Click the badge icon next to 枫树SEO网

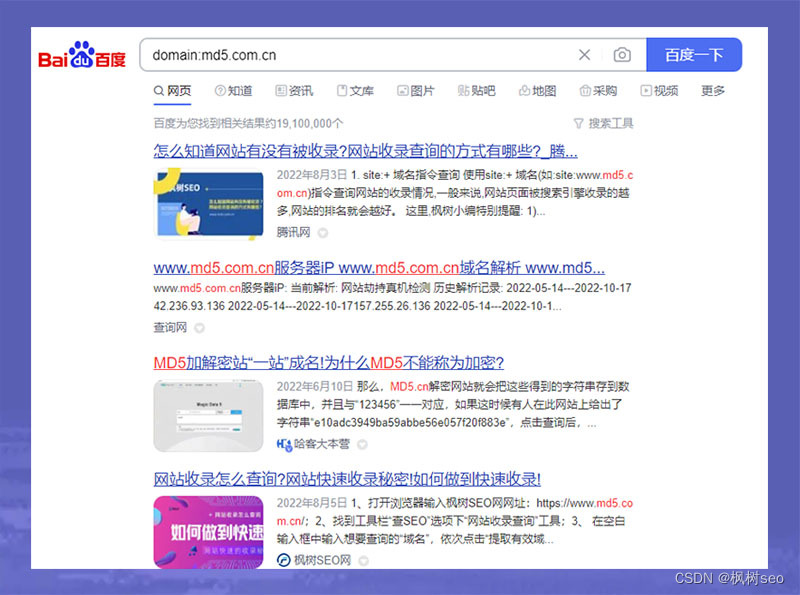pyautogui.click(x=363, y=561)
